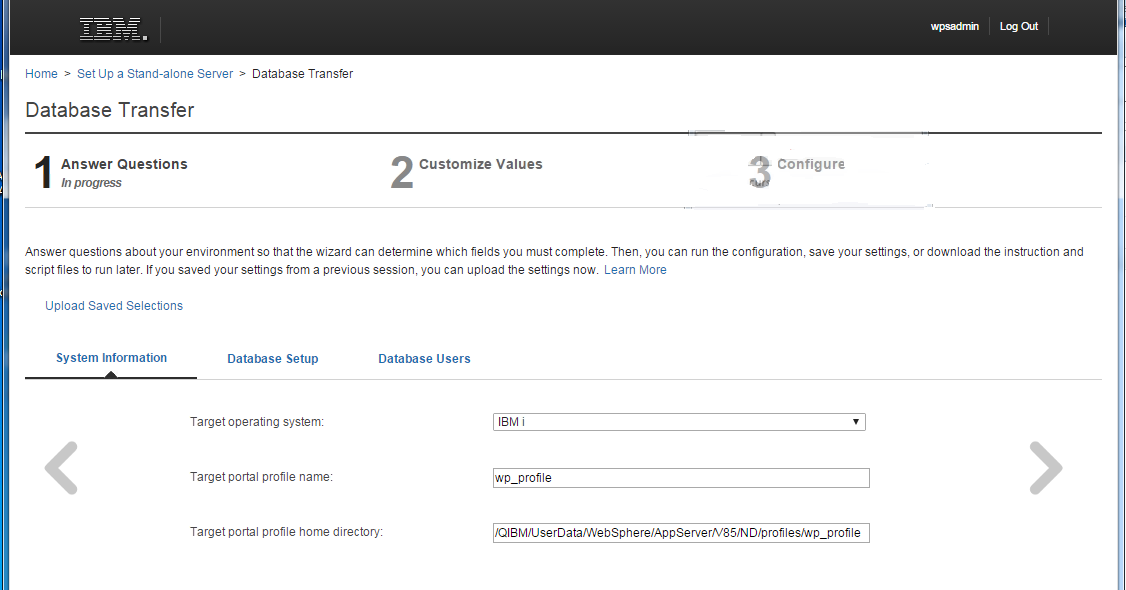This screenshot has height=590, width=1126.
Task: Click the large Database Transfer page heading
Action: [x=110, y=110]
